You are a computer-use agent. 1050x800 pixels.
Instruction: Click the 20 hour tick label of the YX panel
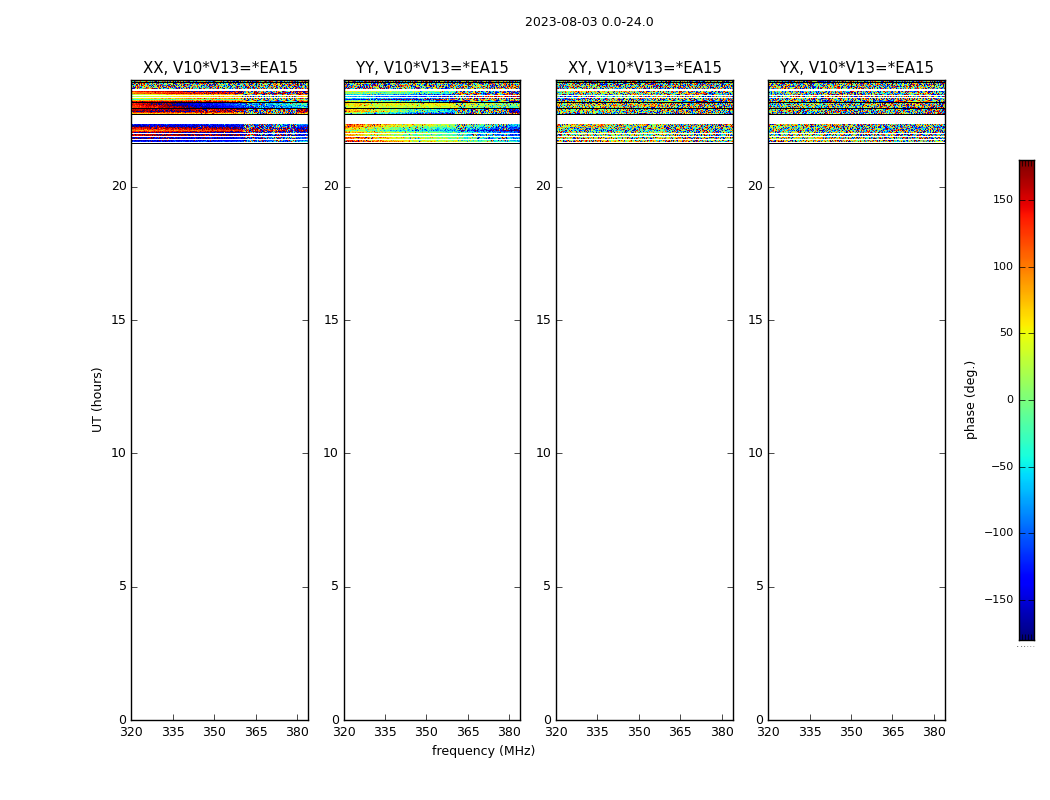click(x=755, y=186)
